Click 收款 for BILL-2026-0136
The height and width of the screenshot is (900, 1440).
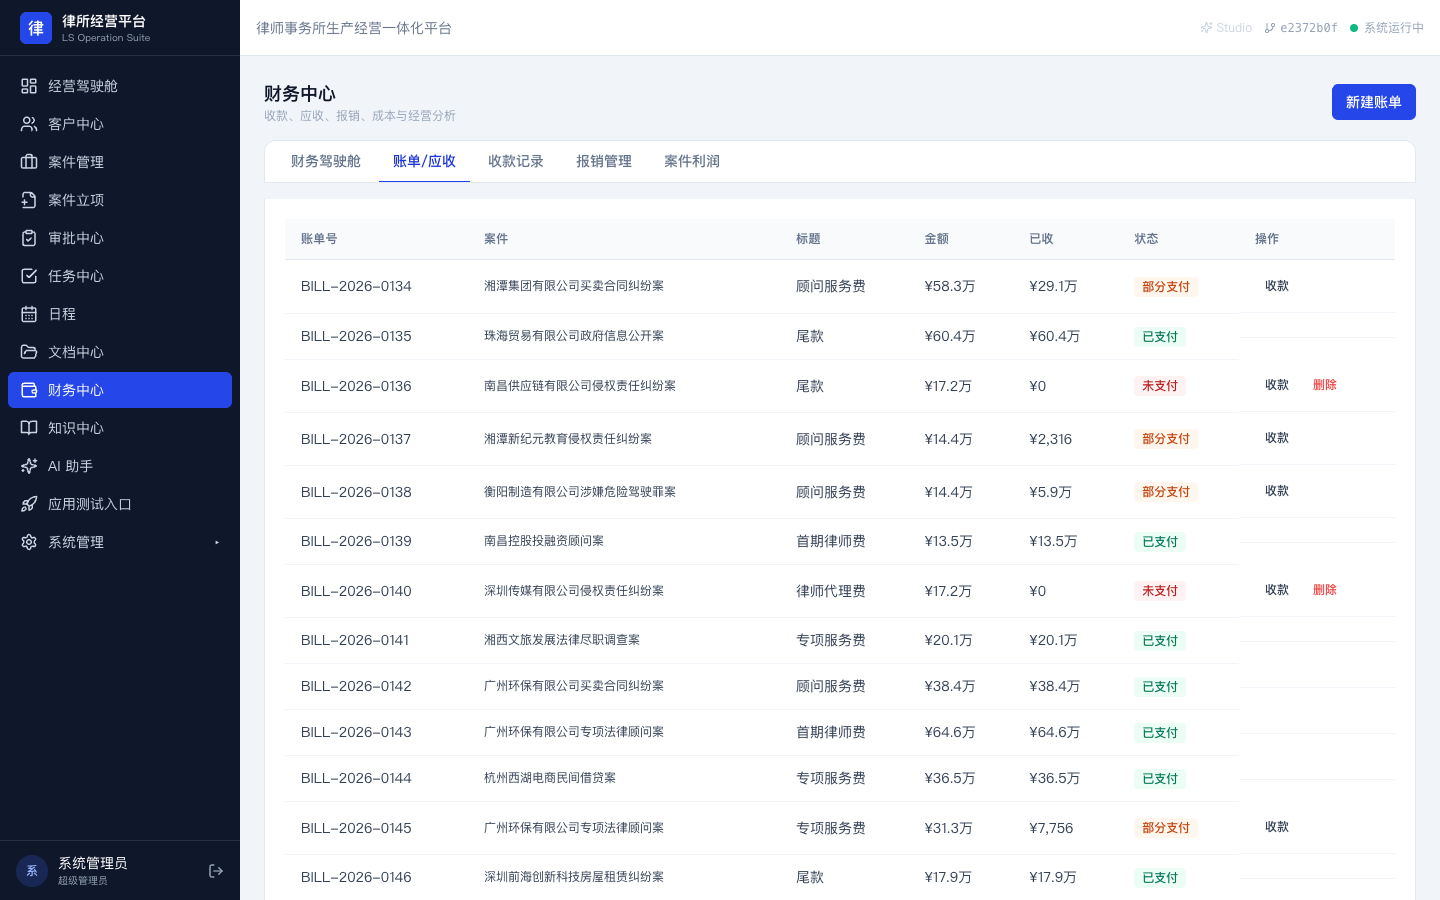coord(1277,385)
